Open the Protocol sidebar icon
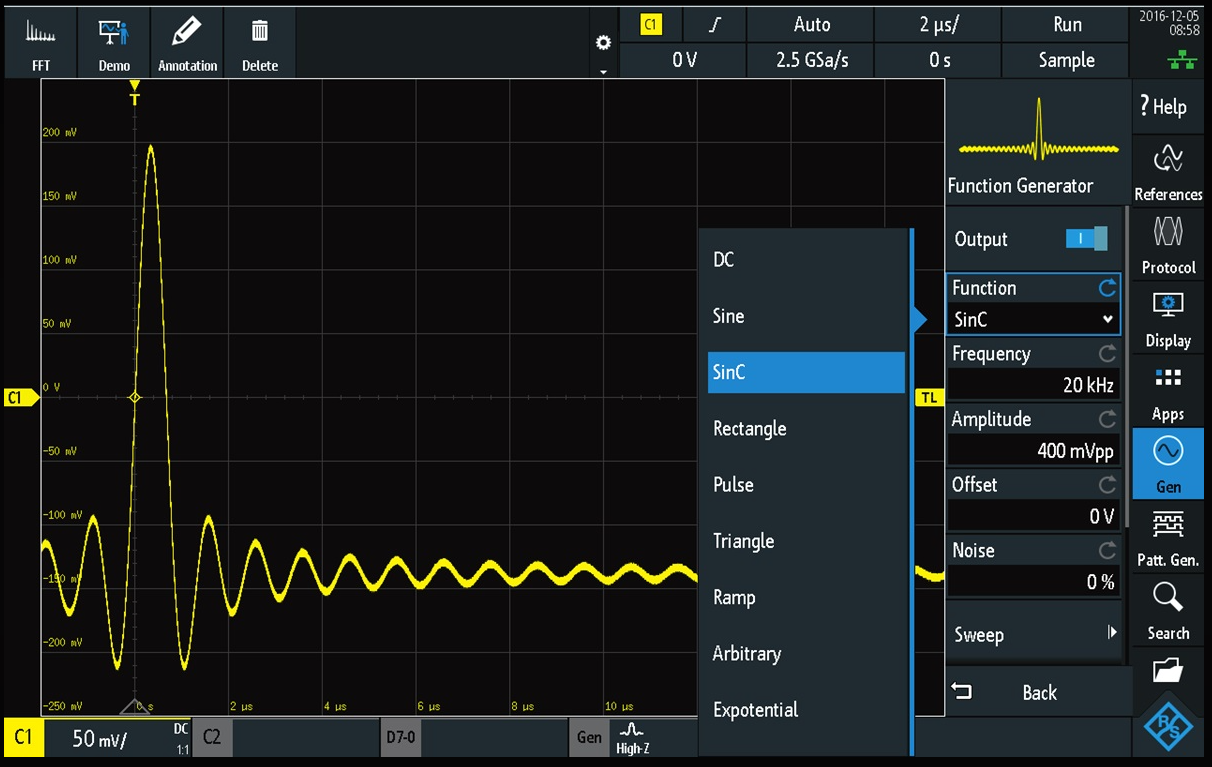Image resolution: width=1212 pixels, height=767 pixels. 1168,245
